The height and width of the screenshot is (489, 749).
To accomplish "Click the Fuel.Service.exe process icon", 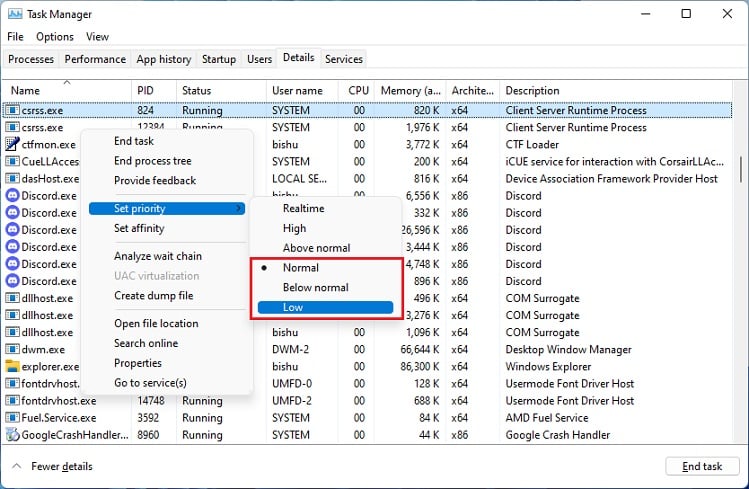I will pos(13,418).
